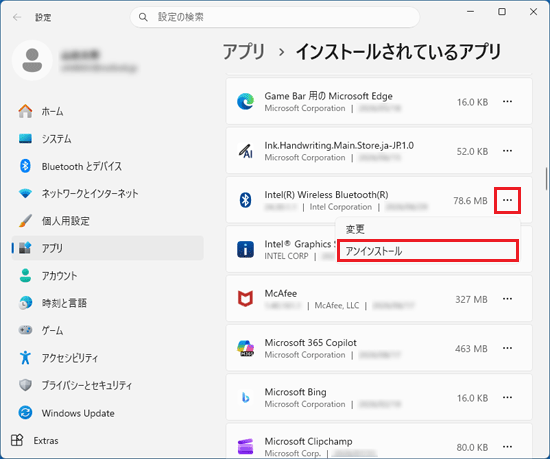Viewport: 550px width, 459px height.
Task: Select アプリ in the sidebar
Action: tap(107, 248)
